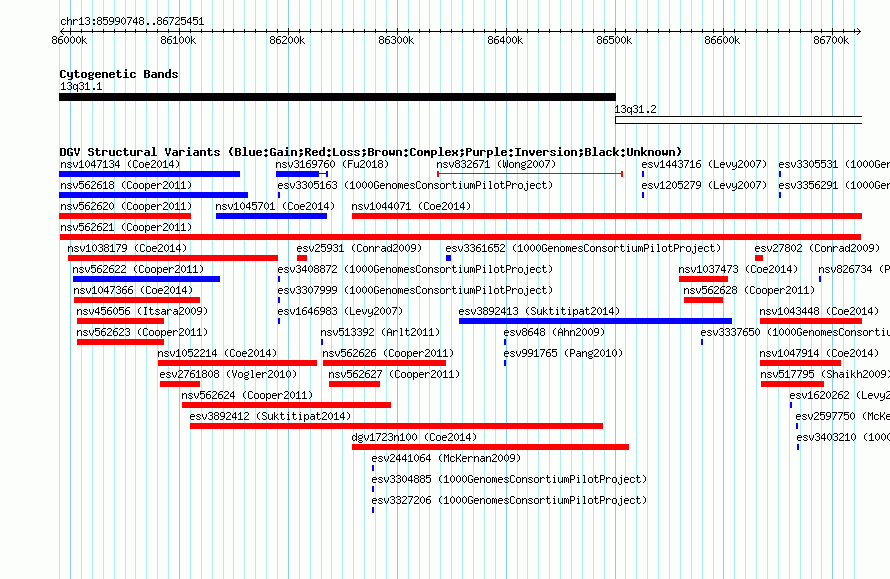Select the nsv562626 (Cooper2011) label

click(388, 353)
